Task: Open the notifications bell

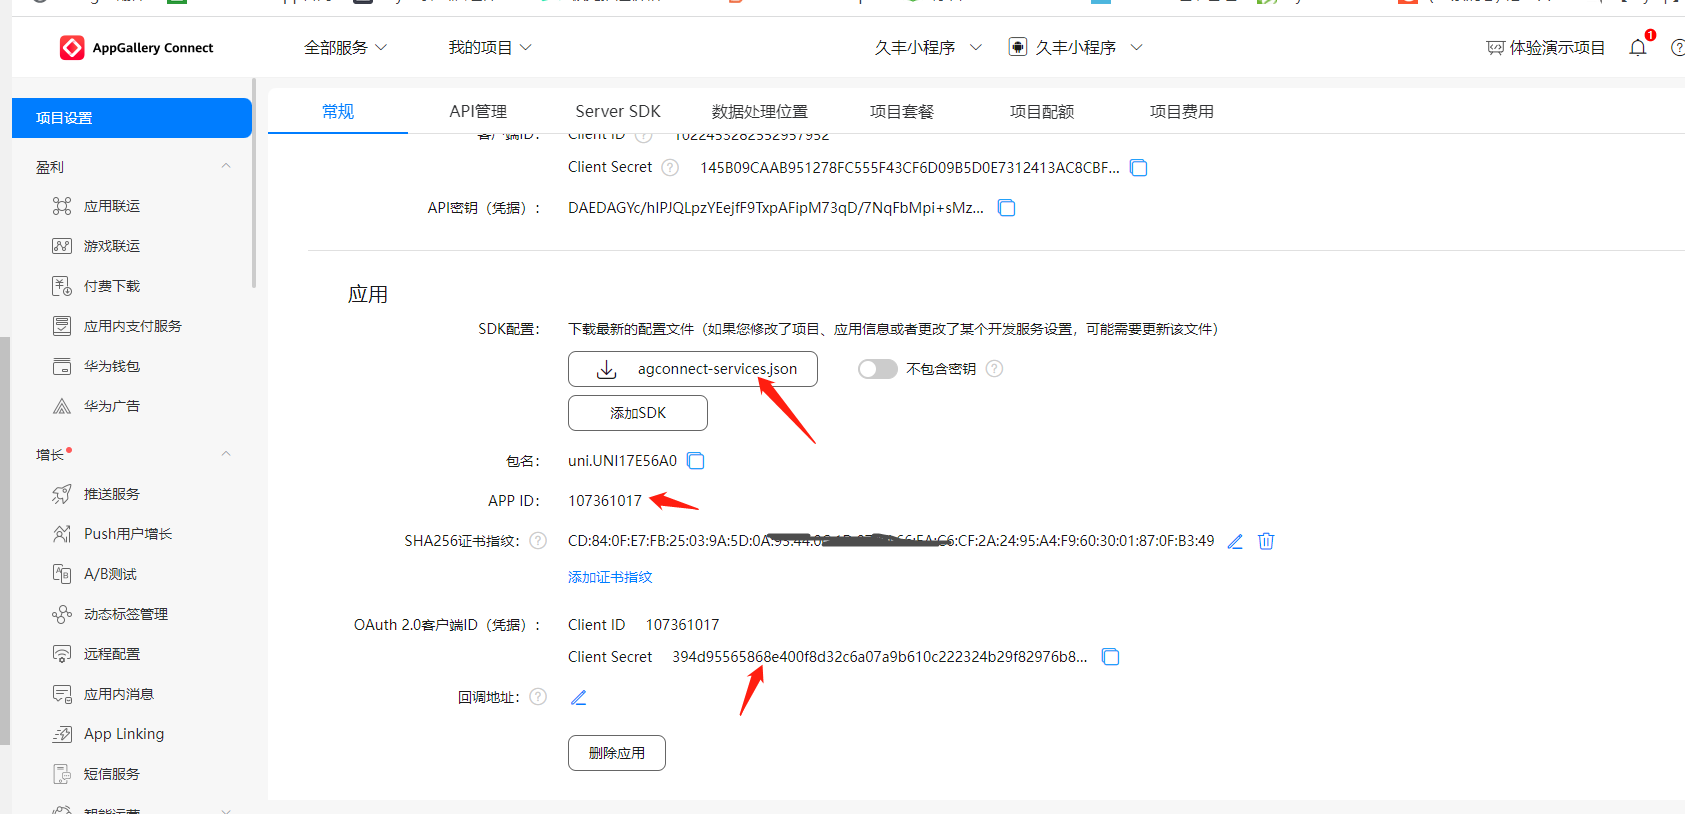Action: (x=1638, y=47)
